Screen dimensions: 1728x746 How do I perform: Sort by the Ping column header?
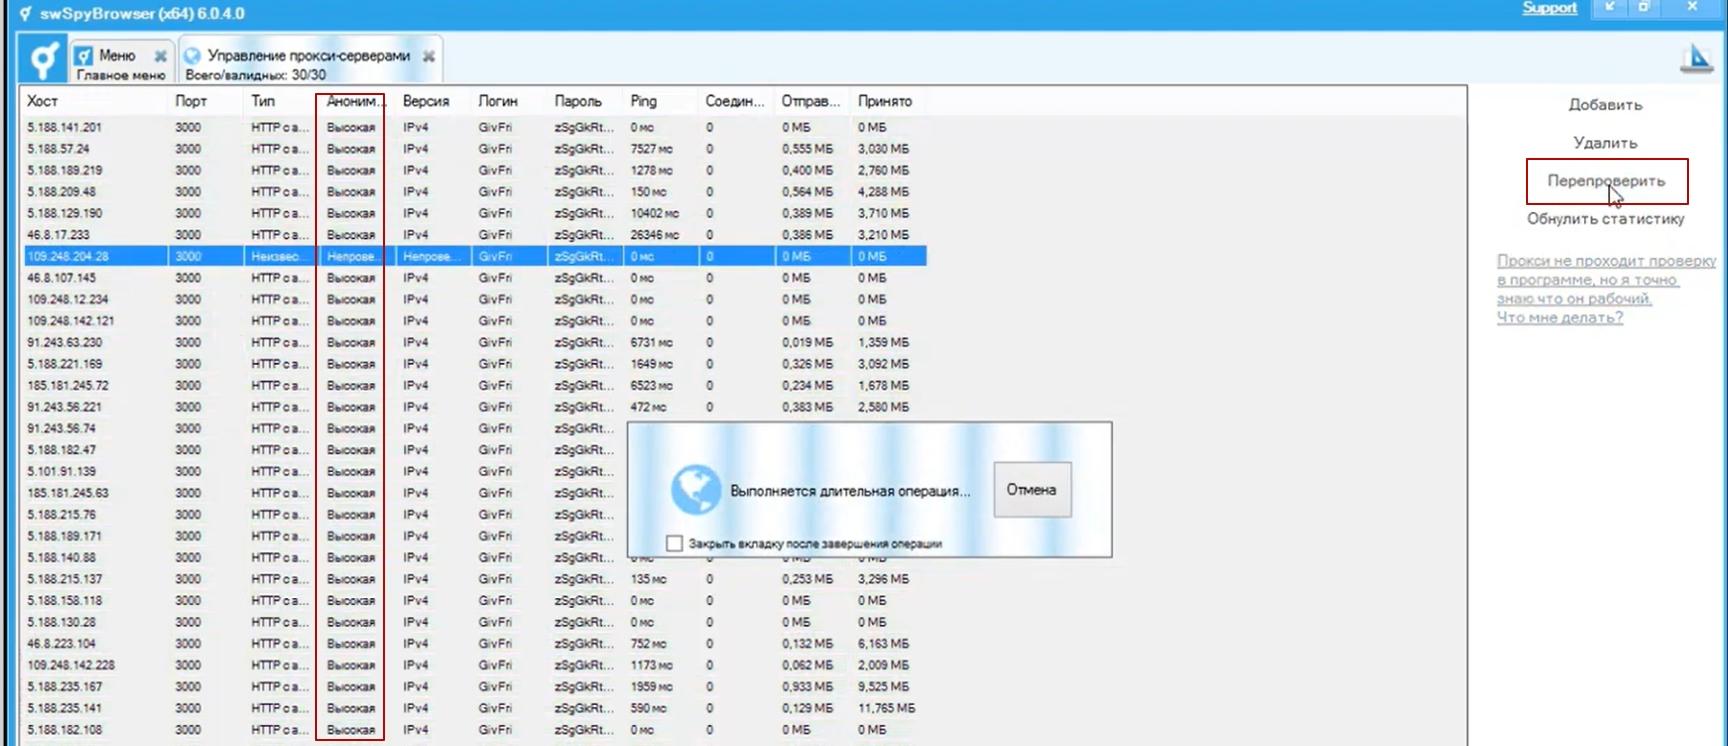pyautogui.click(x=662, y=101)
